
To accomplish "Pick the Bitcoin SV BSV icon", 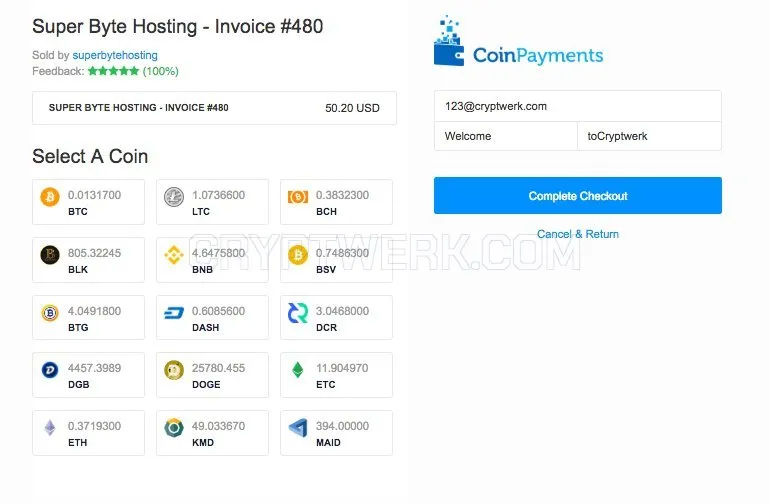I will [x=298, y=254].
